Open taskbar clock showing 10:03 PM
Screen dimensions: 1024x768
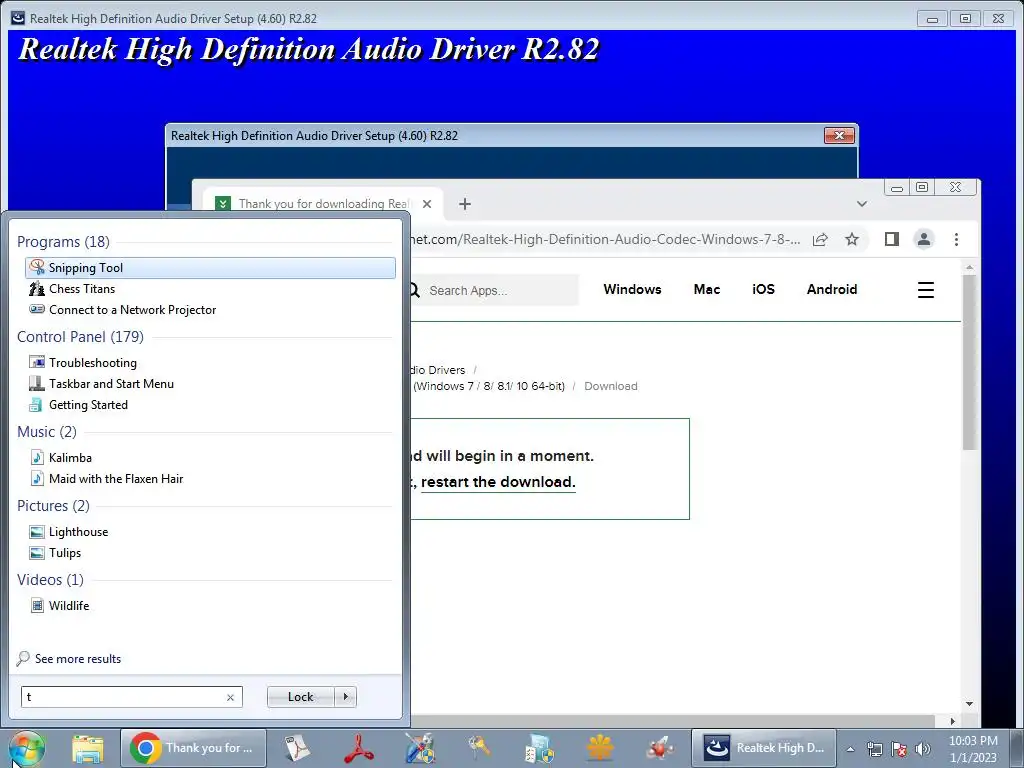pos(973,749)
